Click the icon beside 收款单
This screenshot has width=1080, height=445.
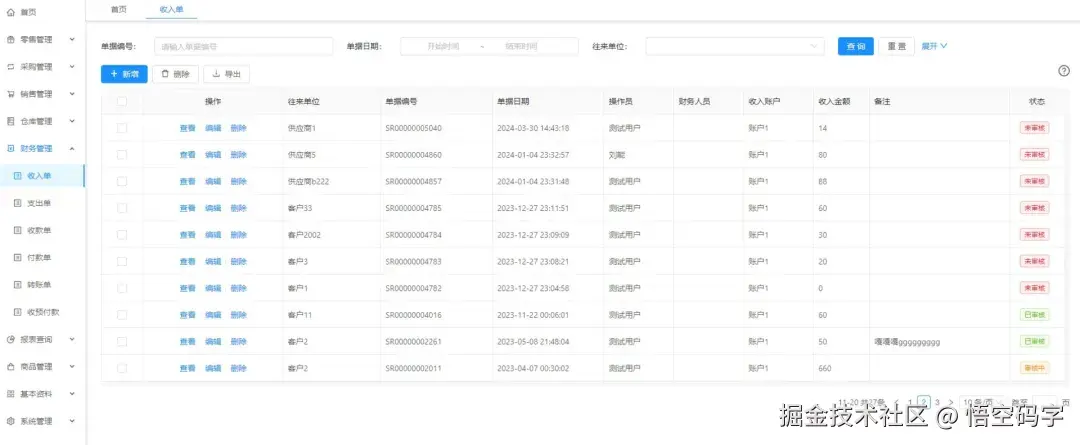point(19,230)
